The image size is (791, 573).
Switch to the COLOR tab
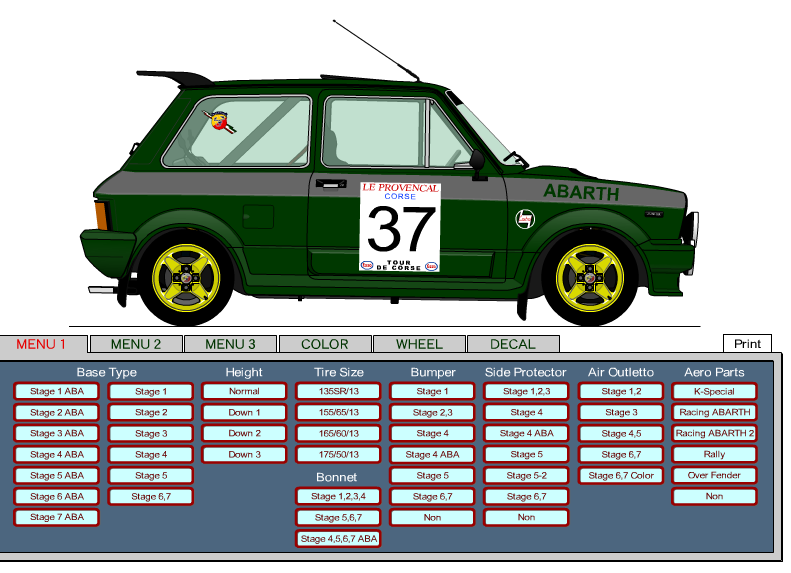(324, 344)
